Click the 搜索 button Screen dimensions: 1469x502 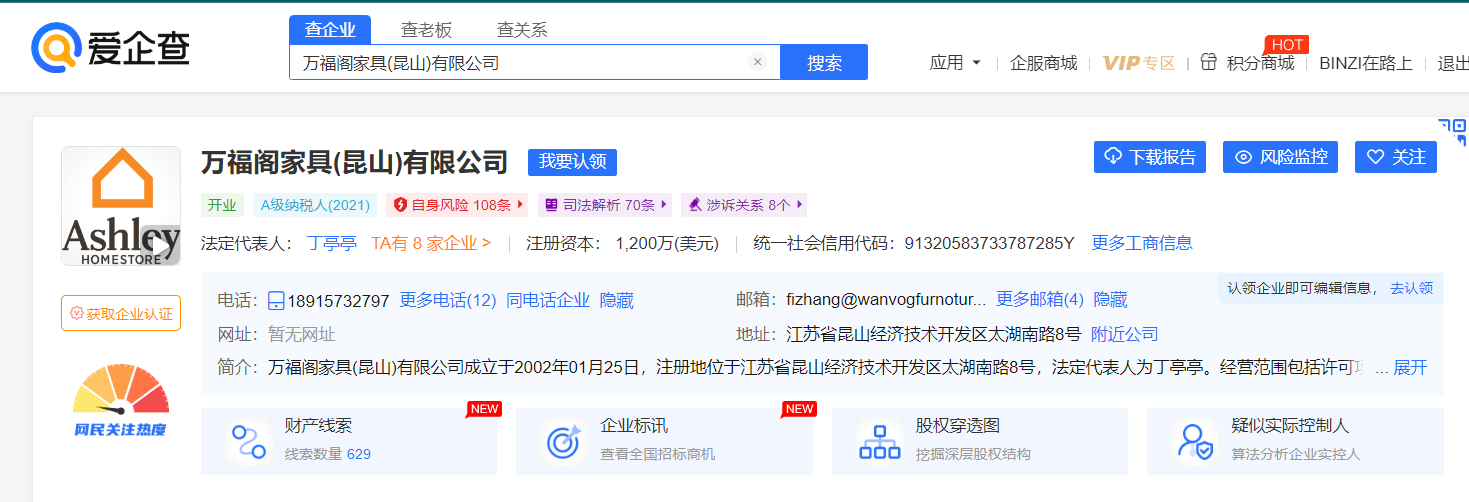click(x=824, y=62)
